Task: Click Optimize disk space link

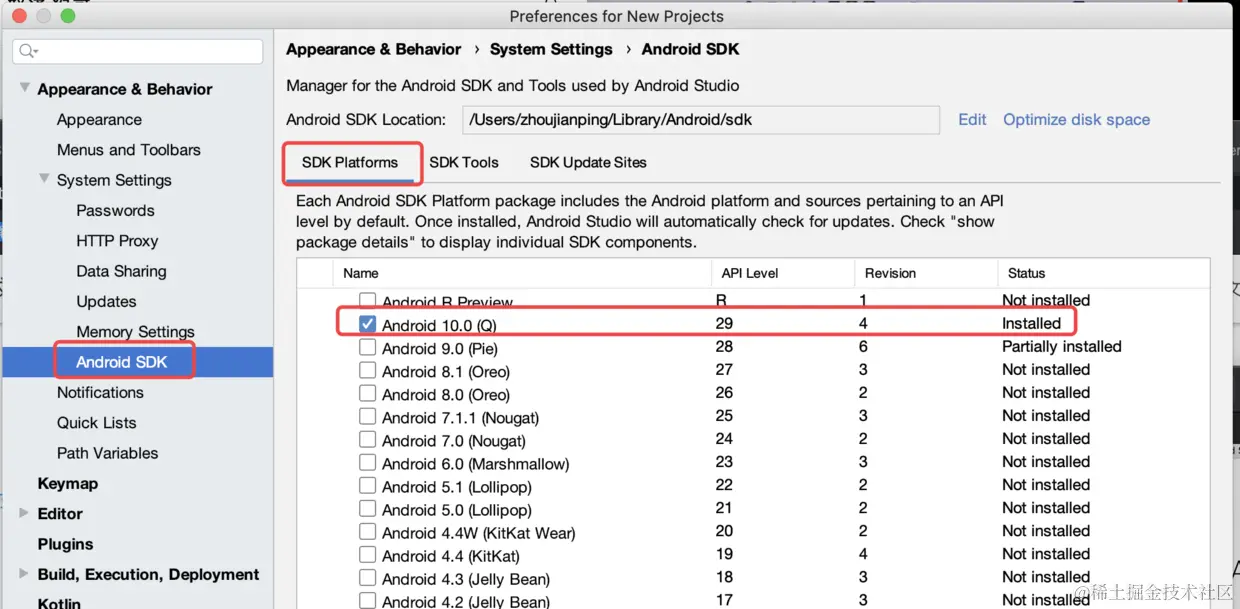Action: coord(1076,119)
